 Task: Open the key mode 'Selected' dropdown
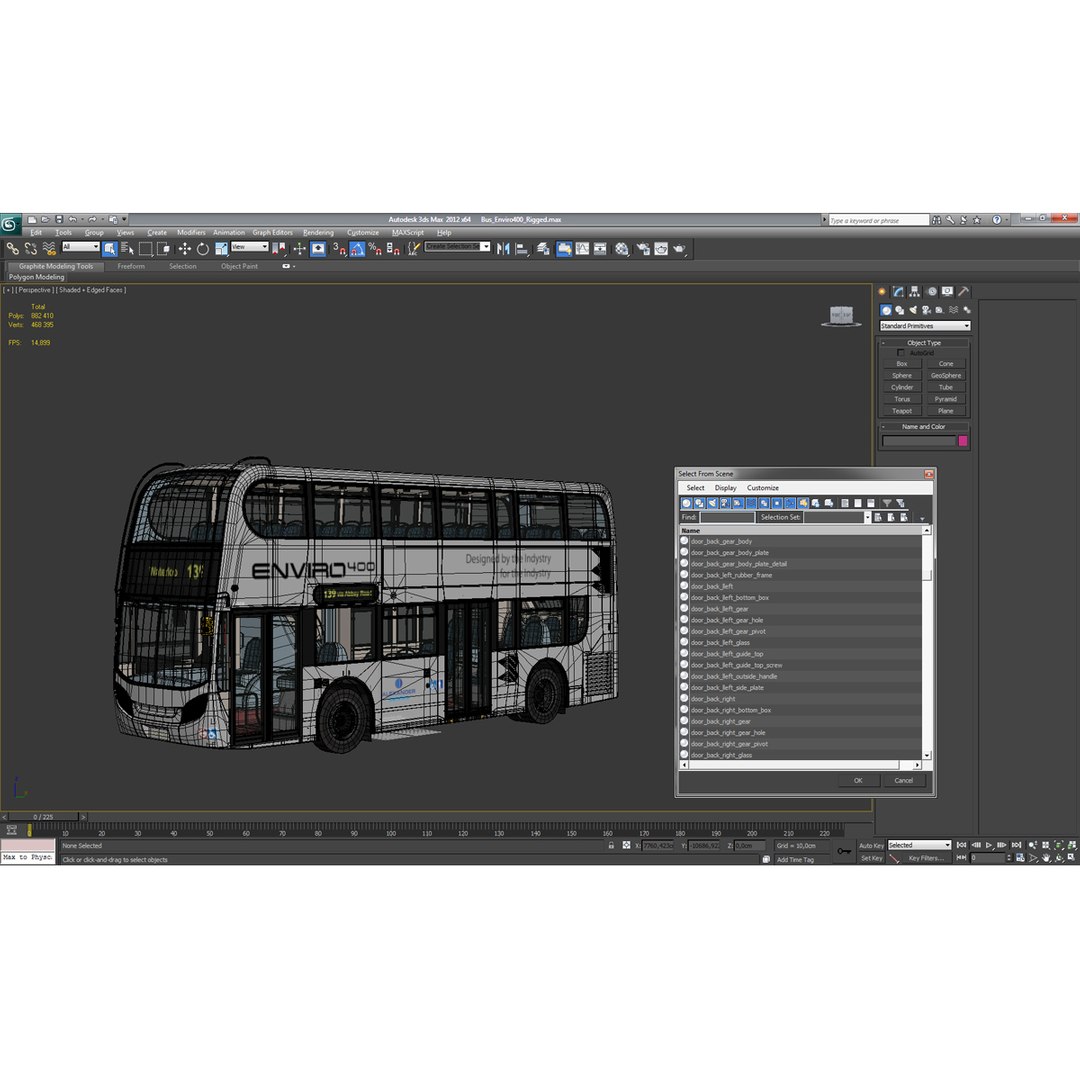(x=919, y=845)
